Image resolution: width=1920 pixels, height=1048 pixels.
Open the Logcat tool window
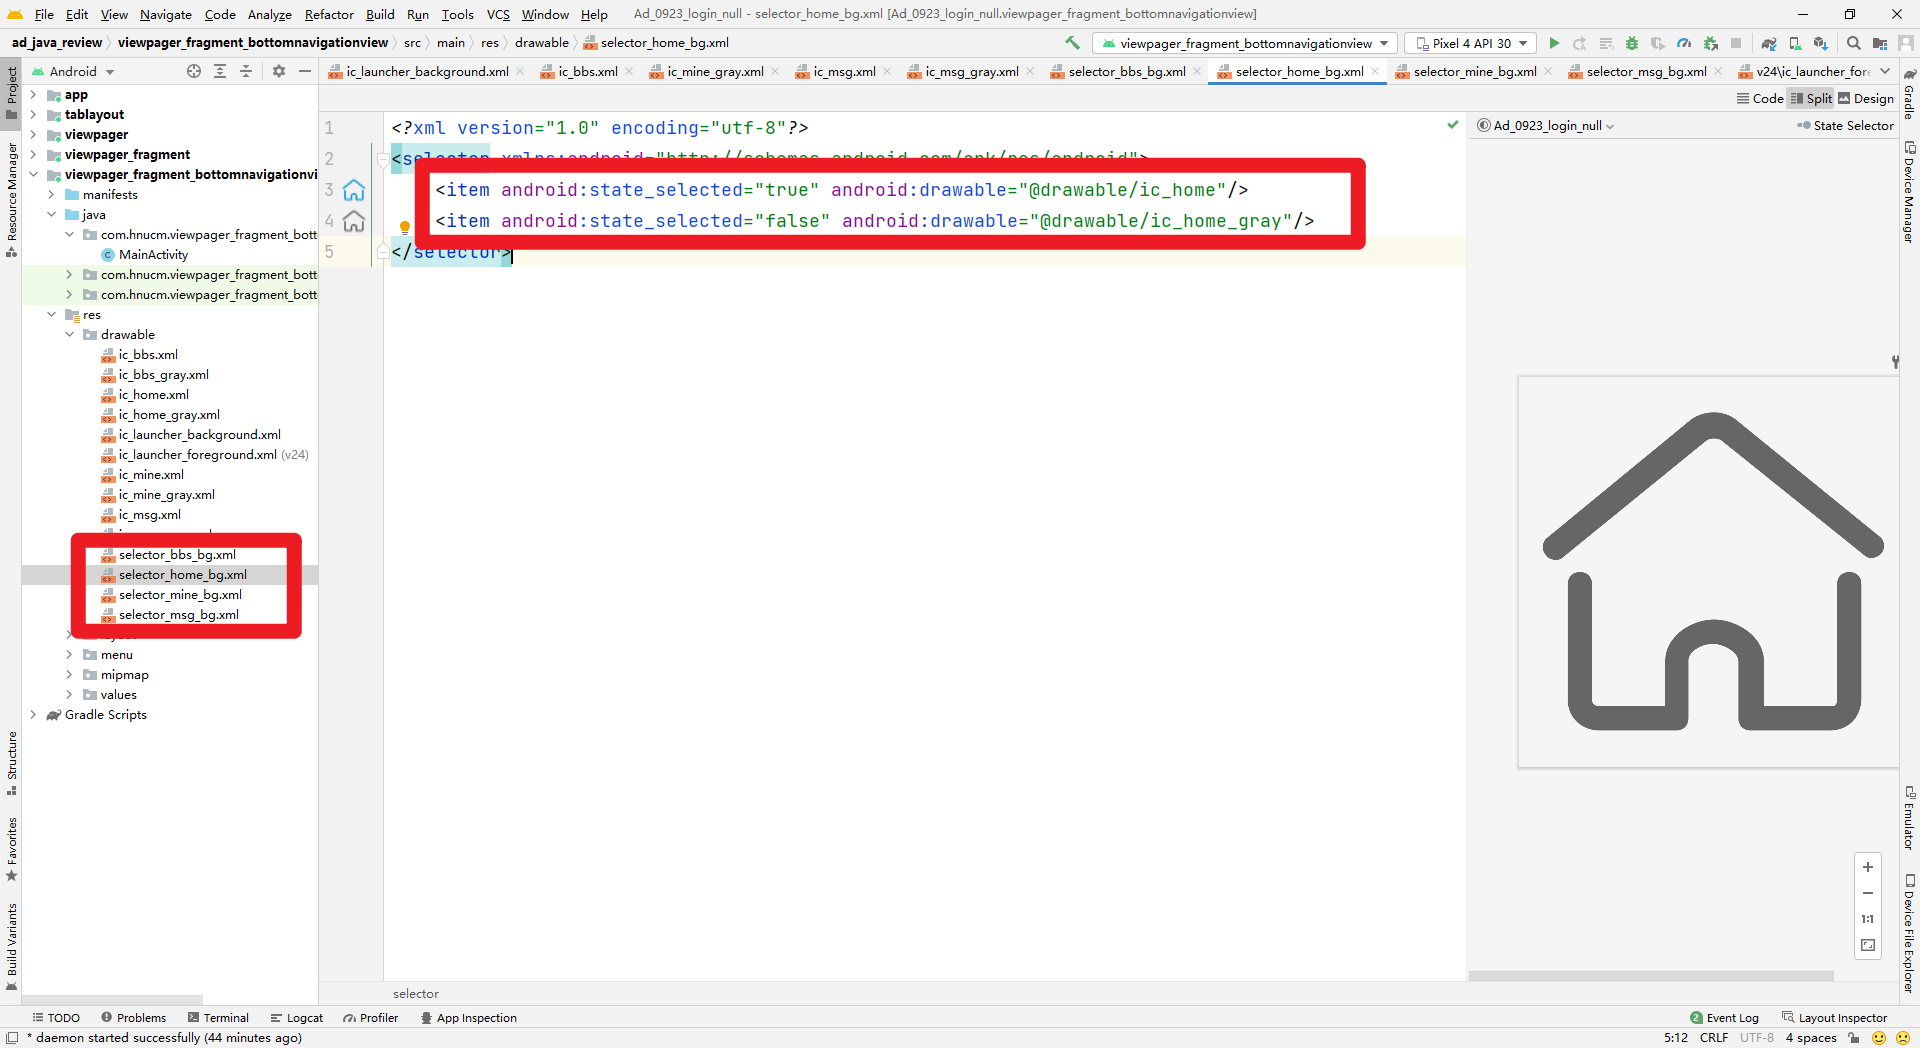[296, 1018]
